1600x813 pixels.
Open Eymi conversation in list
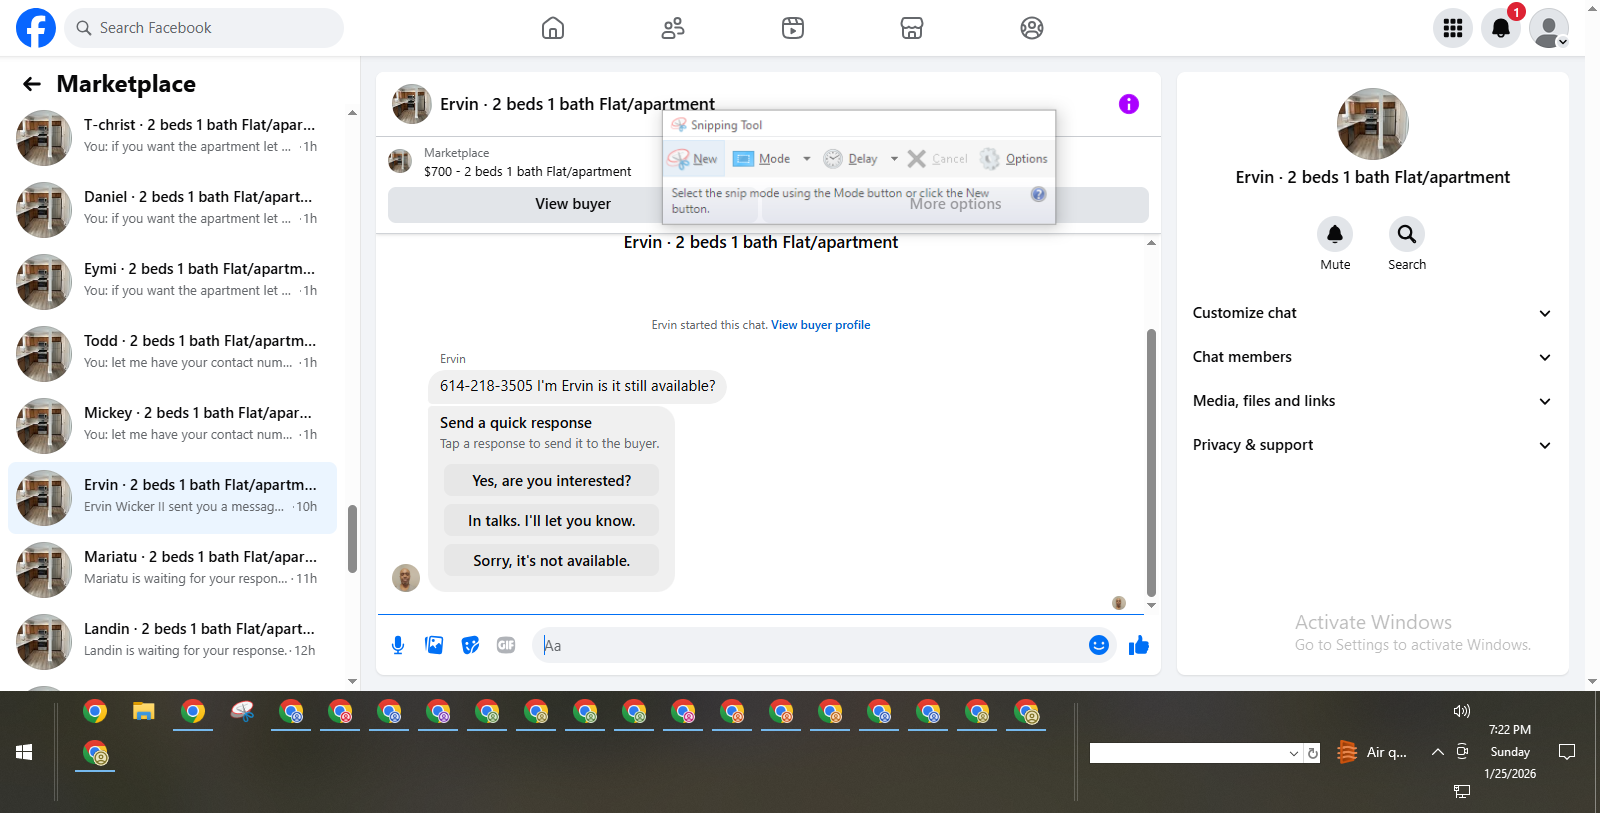point(173,280)
